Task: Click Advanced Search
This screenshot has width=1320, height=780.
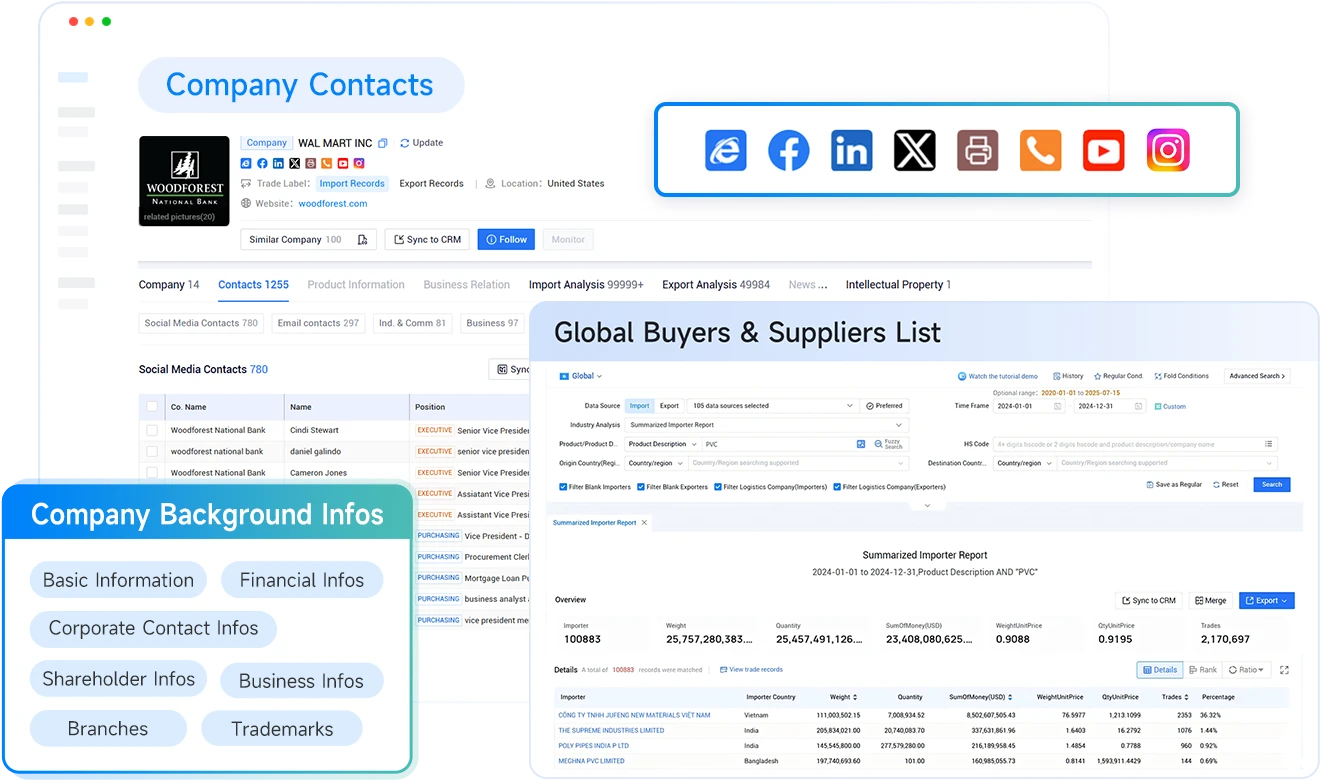Action: point(1257,376)
